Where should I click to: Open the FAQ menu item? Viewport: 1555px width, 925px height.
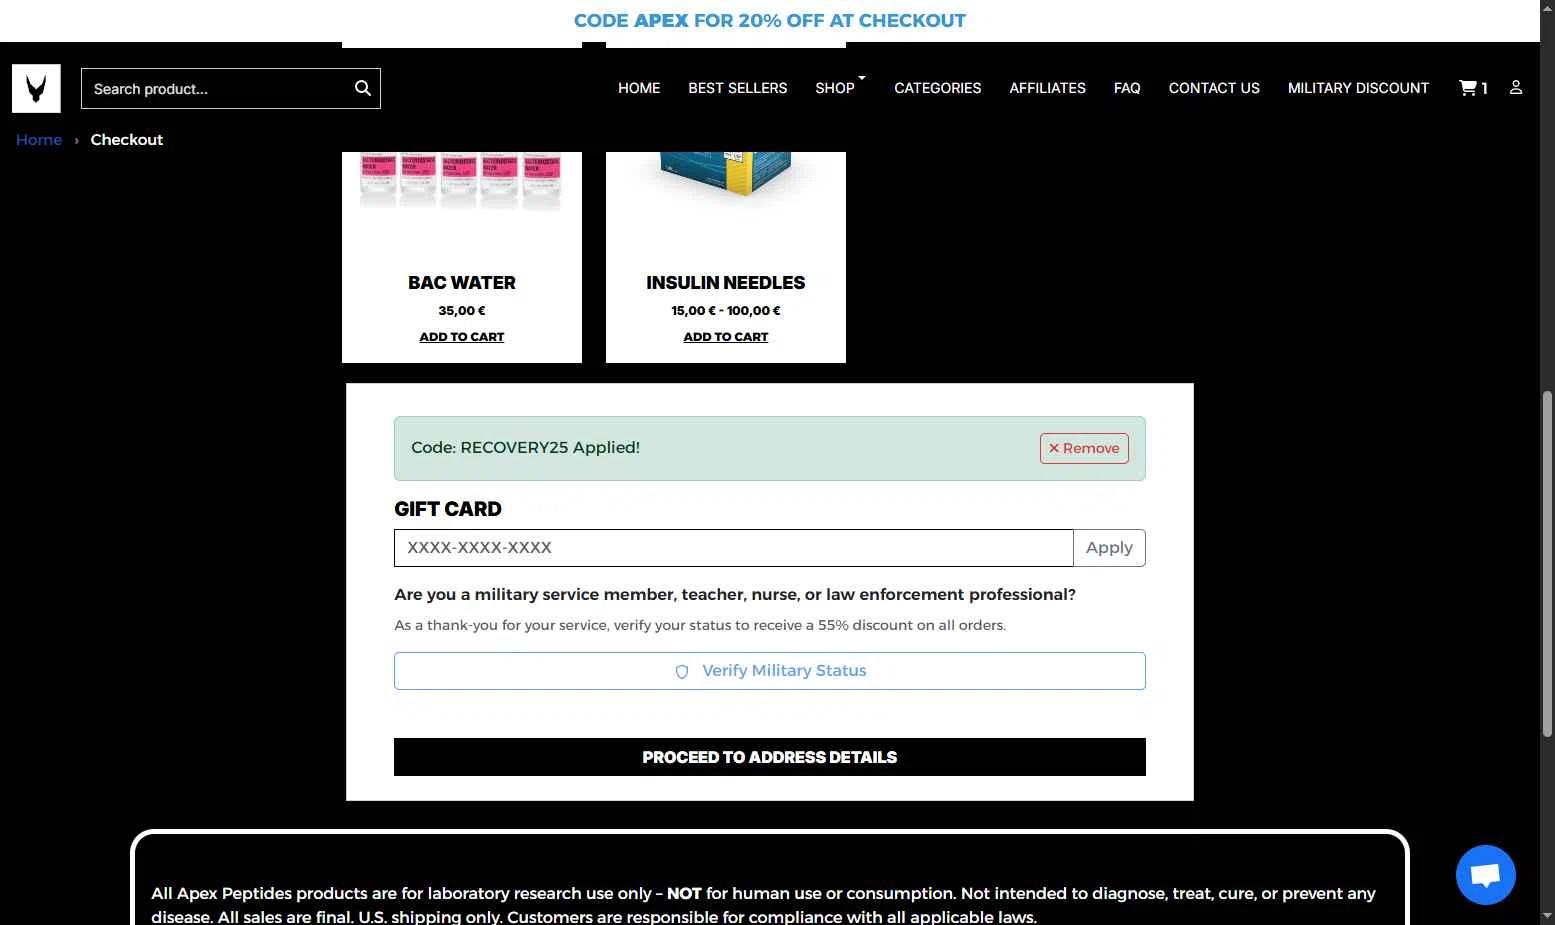pyautogui.click(x=1127, y=88)
